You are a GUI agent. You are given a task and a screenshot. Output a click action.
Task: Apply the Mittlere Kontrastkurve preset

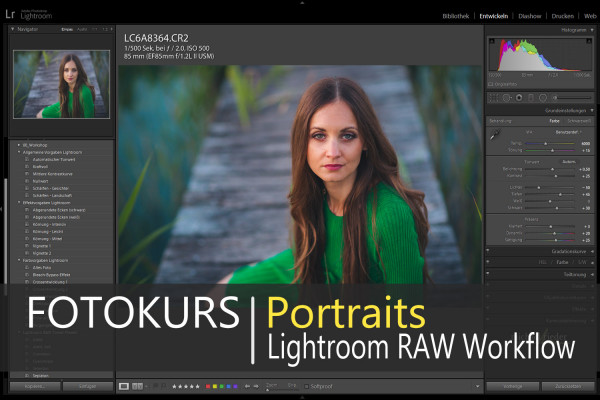52,174
